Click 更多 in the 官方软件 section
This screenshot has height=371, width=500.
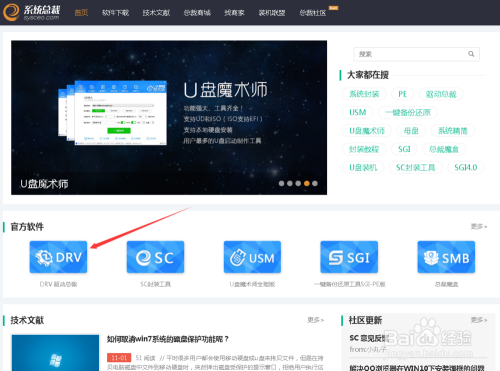tap(479, 226)
